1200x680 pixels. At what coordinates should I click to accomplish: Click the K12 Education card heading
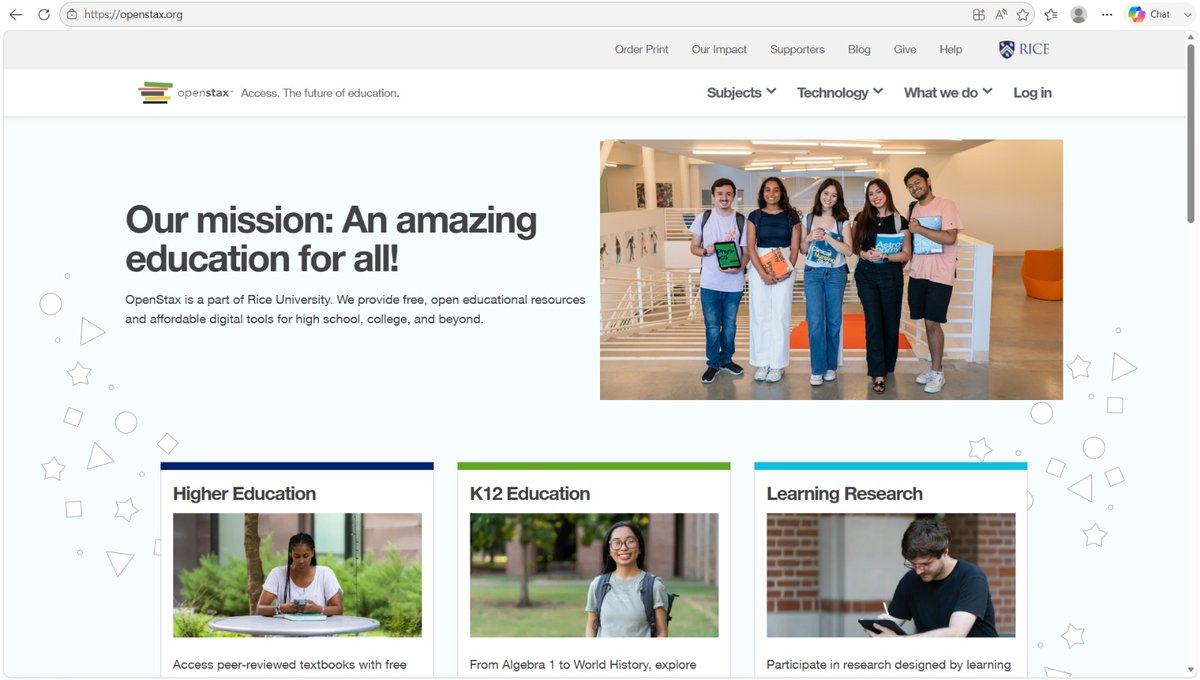click(x=530, y=493)
